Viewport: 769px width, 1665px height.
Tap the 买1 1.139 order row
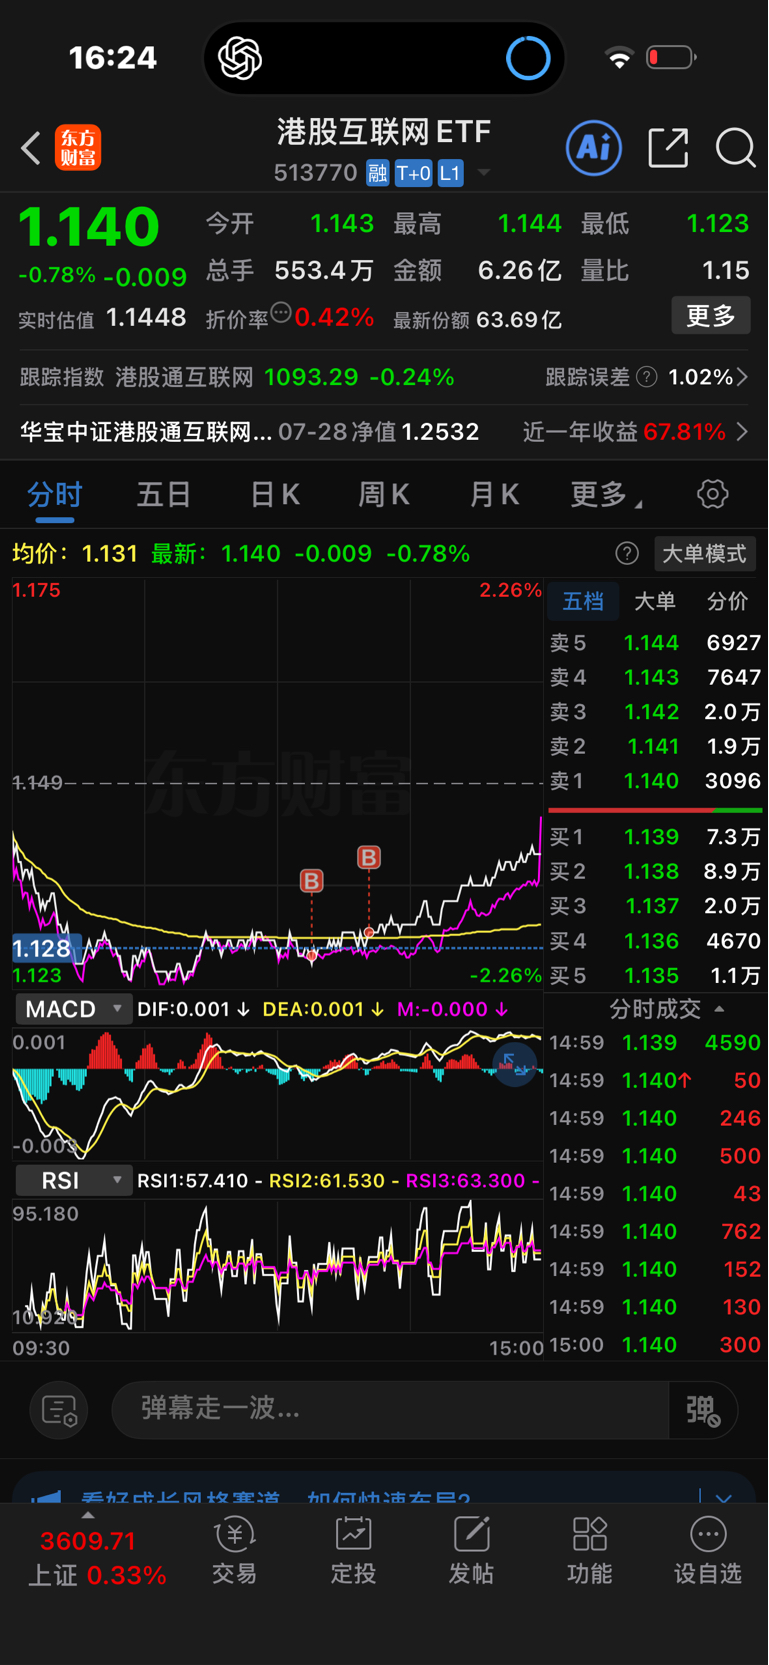[655, 837]
